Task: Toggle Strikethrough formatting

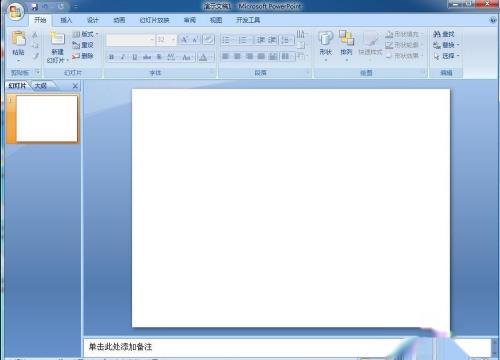Action: tap(147, 57)
